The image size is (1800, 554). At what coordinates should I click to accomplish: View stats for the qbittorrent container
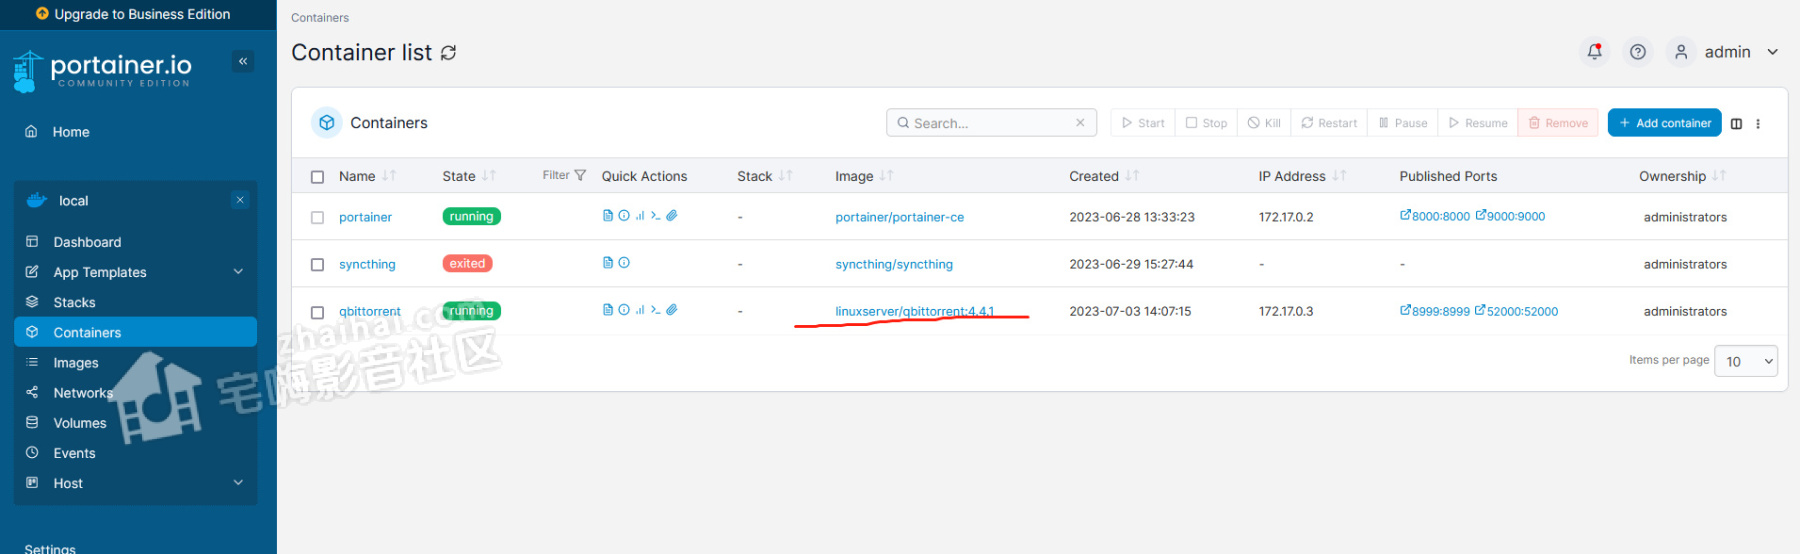coord(640,310)
